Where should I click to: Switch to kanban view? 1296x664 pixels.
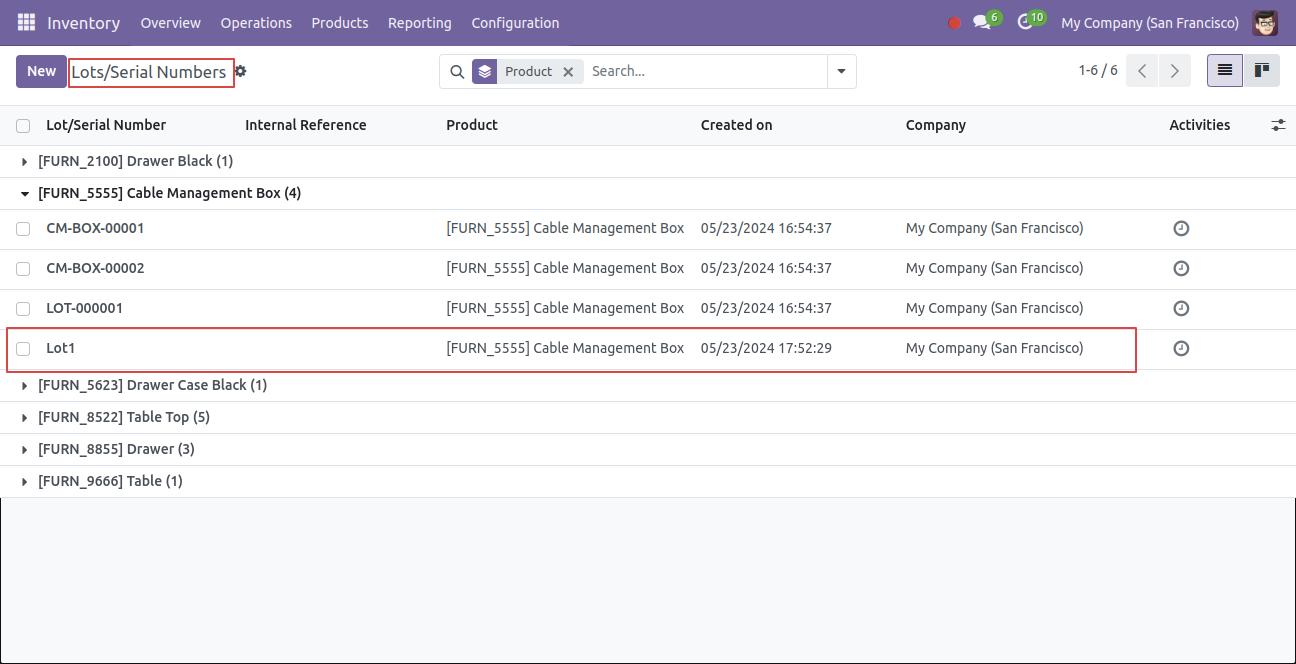point(1262,71)
